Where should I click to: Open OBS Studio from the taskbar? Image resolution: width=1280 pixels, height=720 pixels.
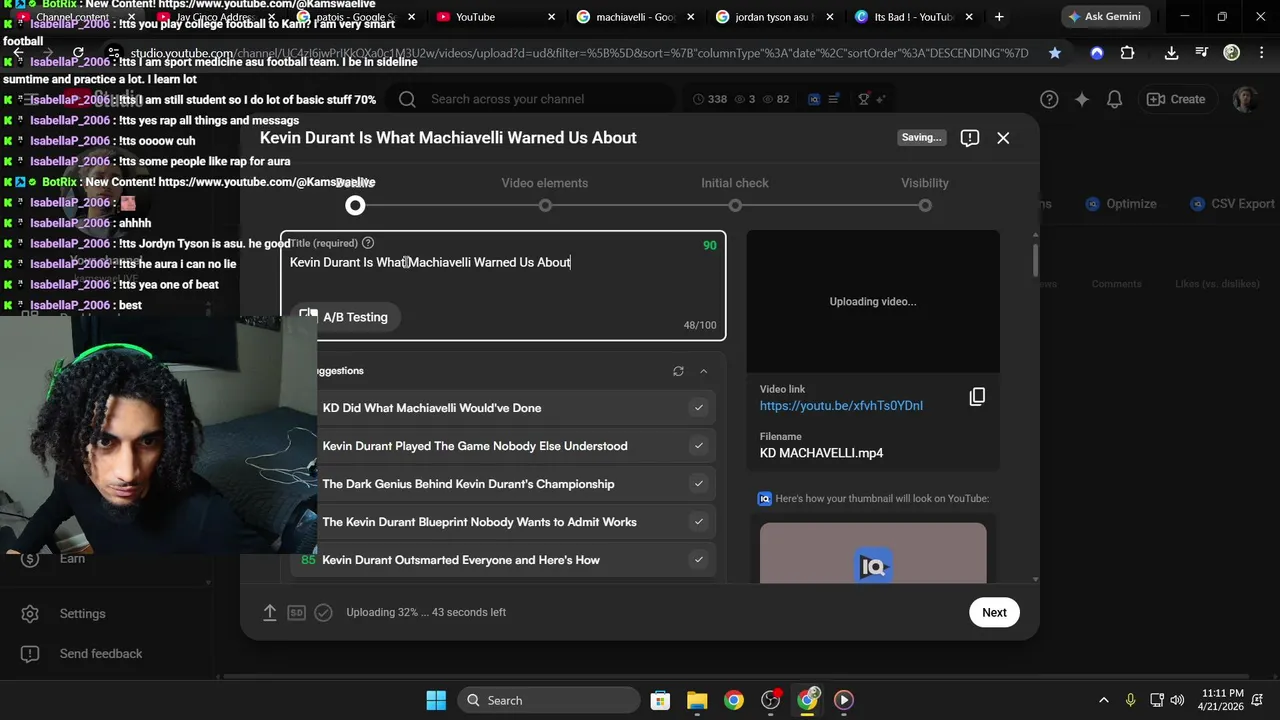pos(770,700)
